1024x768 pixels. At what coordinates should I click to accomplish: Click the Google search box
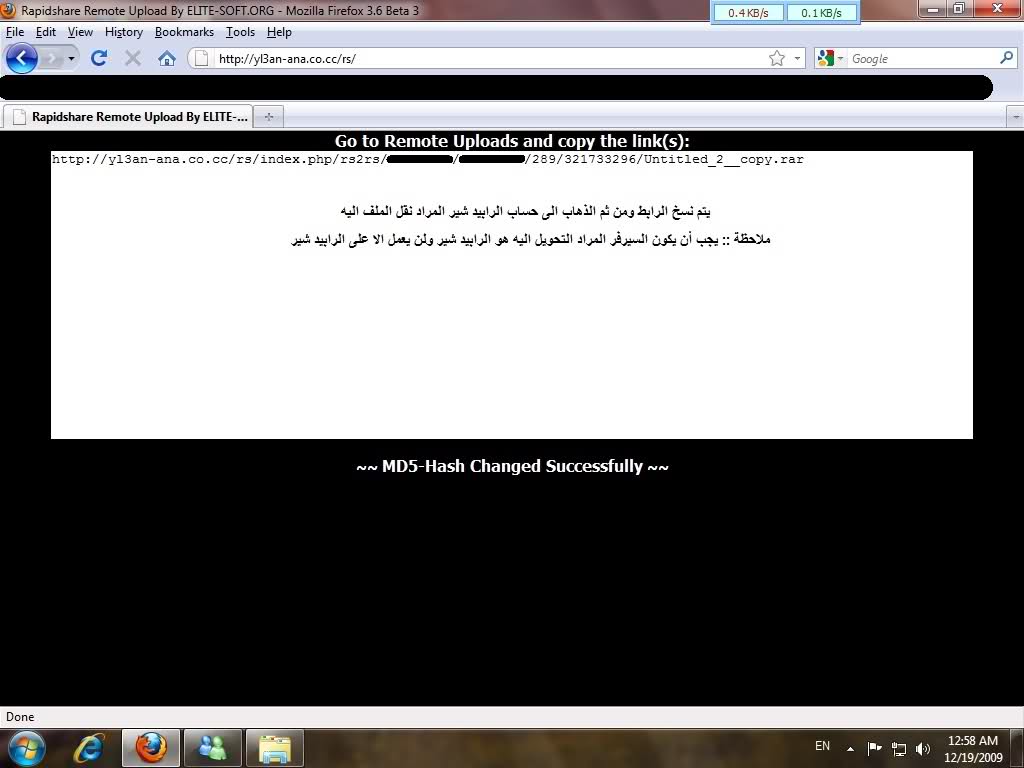[922, 59]
